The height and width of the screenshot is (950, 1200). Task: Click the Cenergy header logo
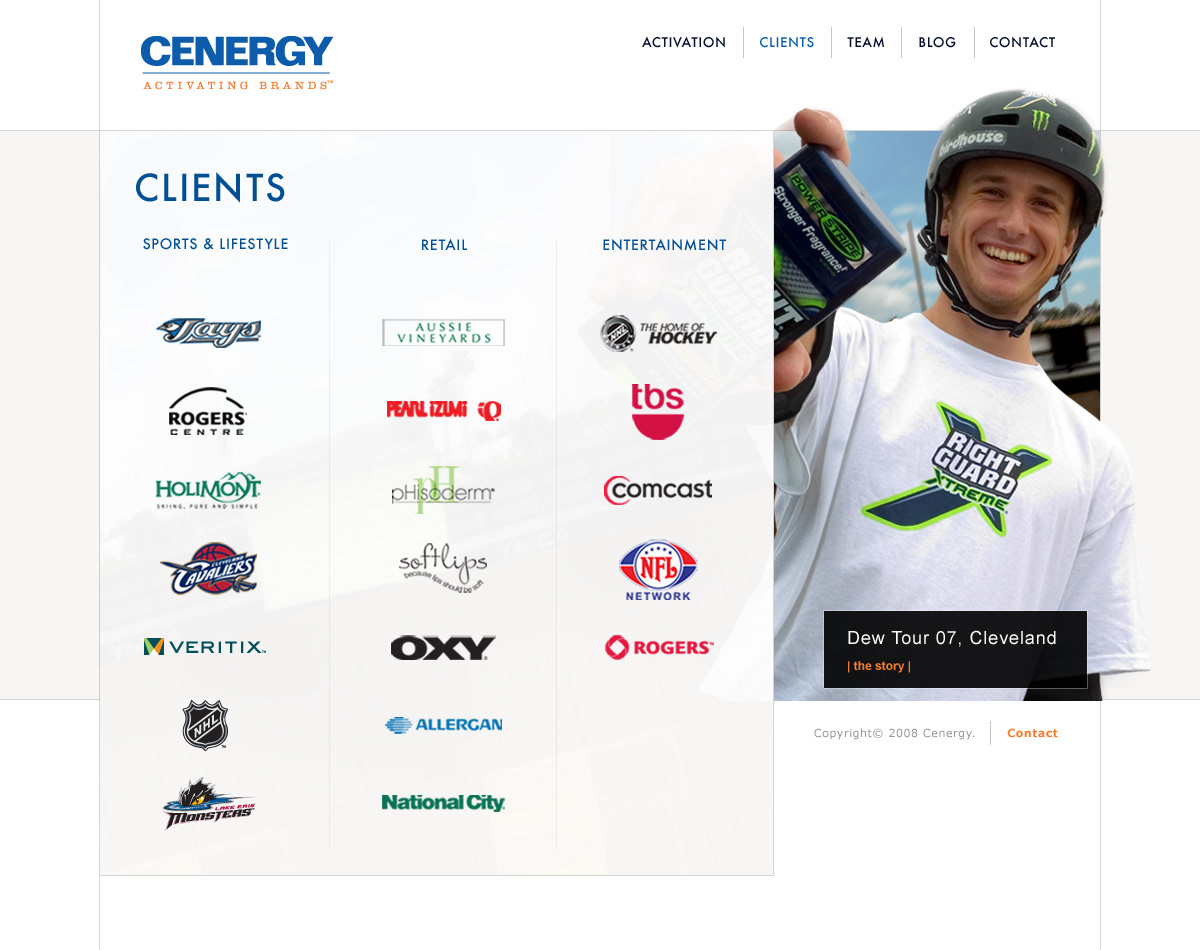[x=237, y=62]
